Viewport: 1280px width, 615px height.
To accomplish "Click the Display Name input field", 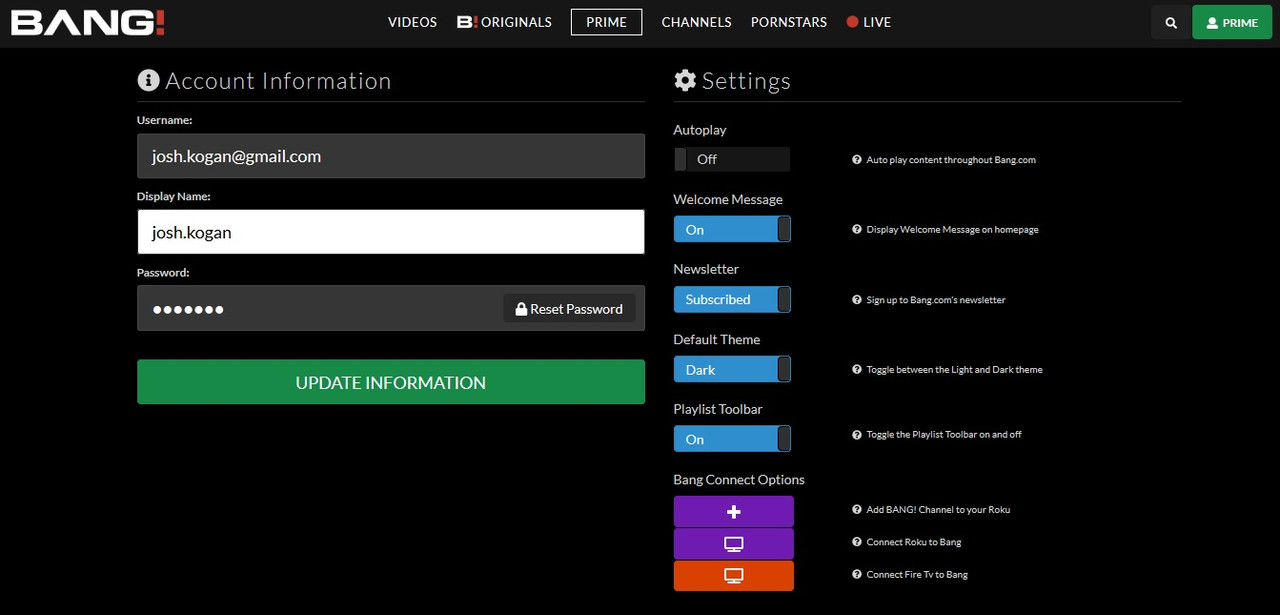I will click(391, 232).
